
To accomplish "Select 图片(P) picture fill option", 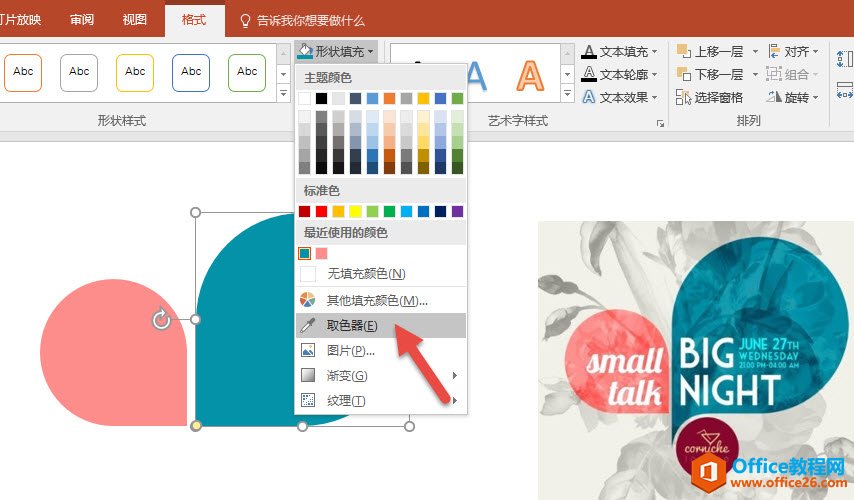I will click(x=381, y=350).
